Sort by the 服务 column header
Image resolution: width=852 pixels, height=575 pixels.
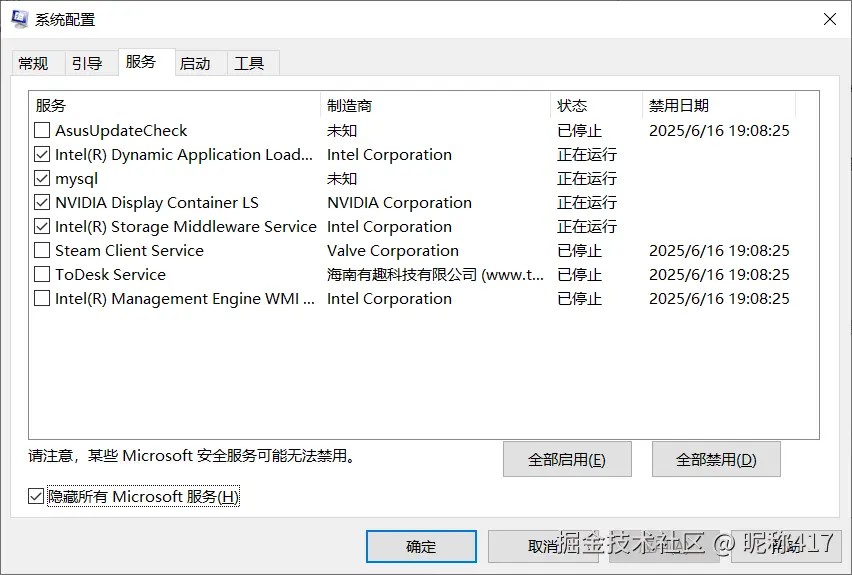click(x=175, y=106)
